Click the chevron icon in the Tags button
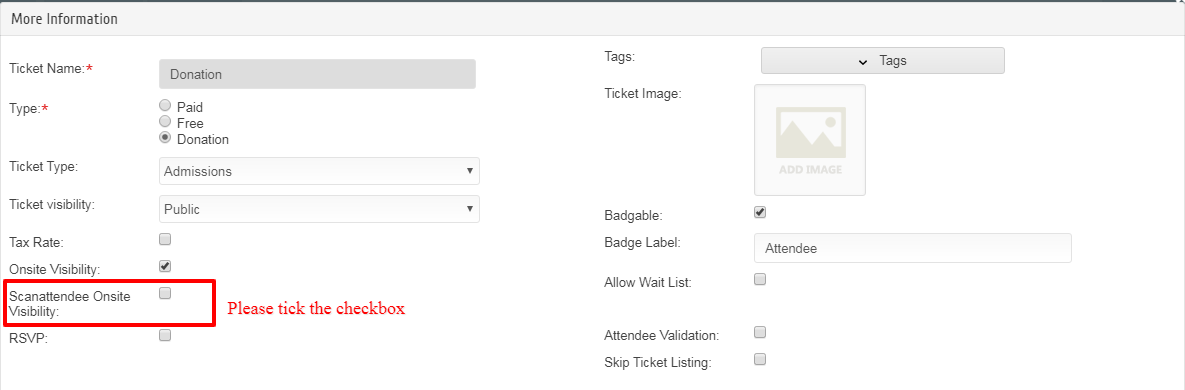 click(863, 61)
